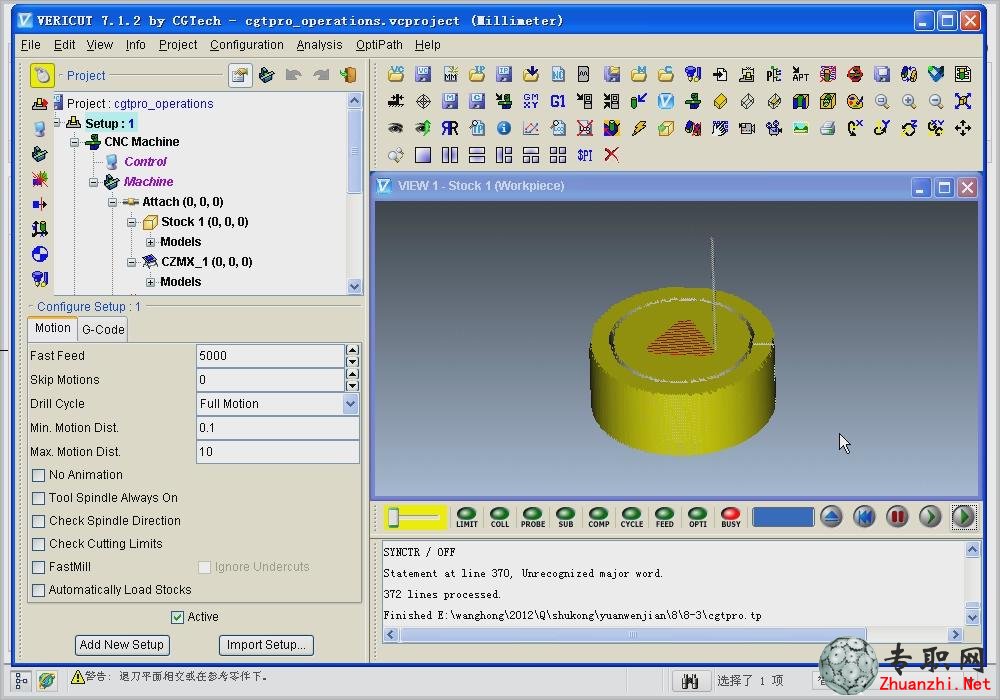Click the image picture toolbar icon
The height and width of the screenshot is (700, 1000).
click(x=800, y=128)
